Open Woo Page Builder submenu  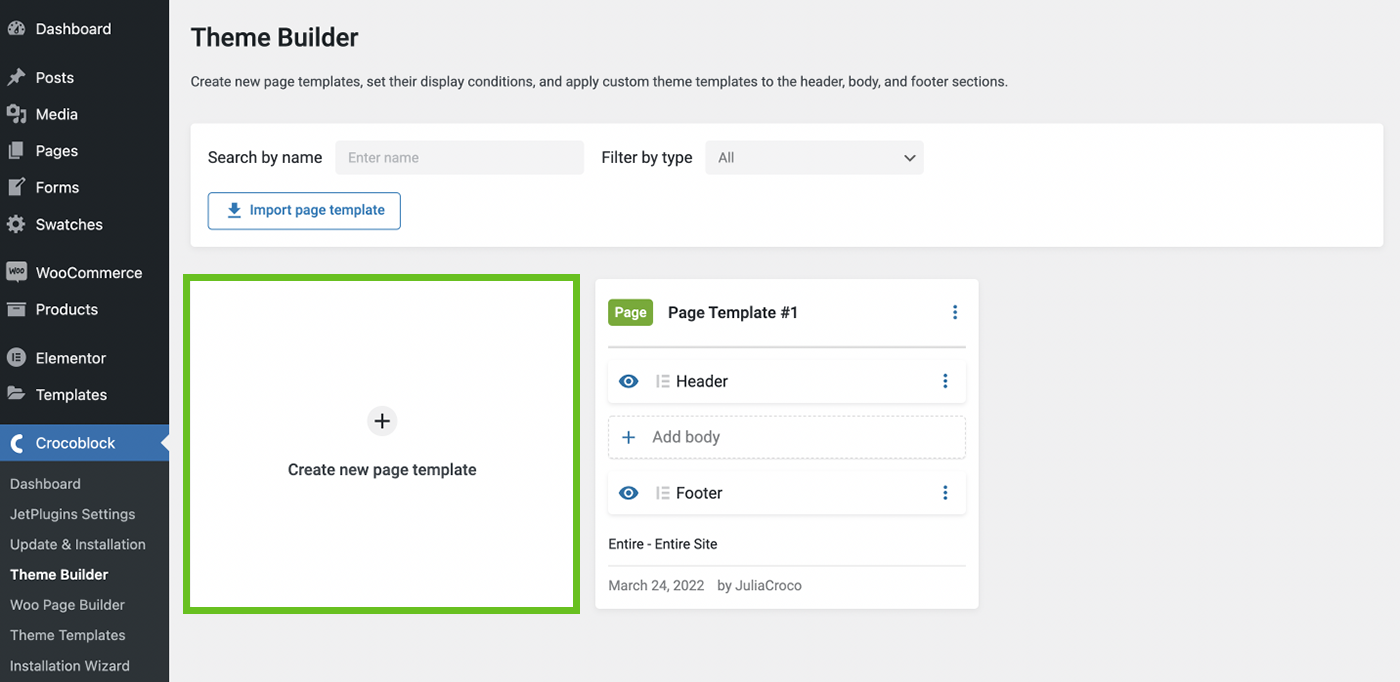[x=67, y=605]
